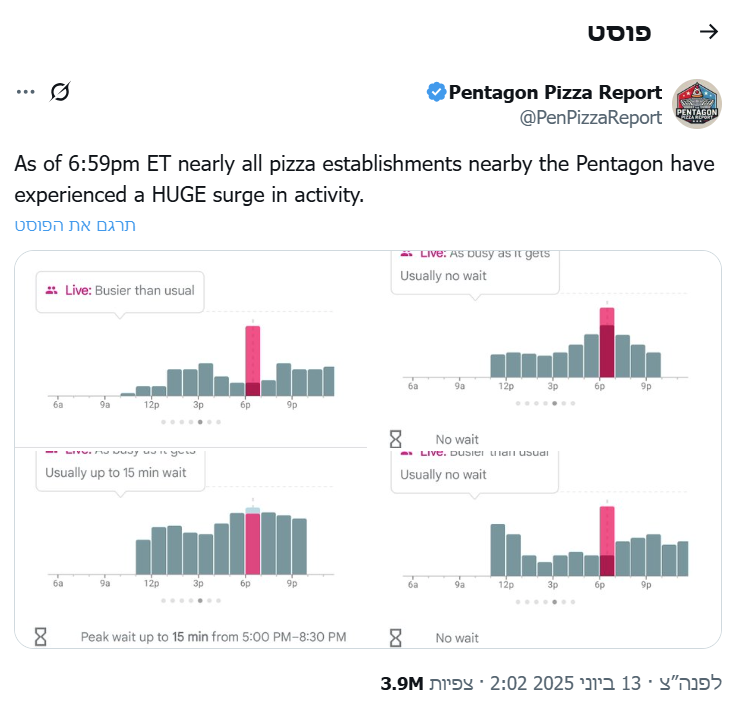Click the people Live icon in top-left chart
The image size is (741, 703).
51,290
